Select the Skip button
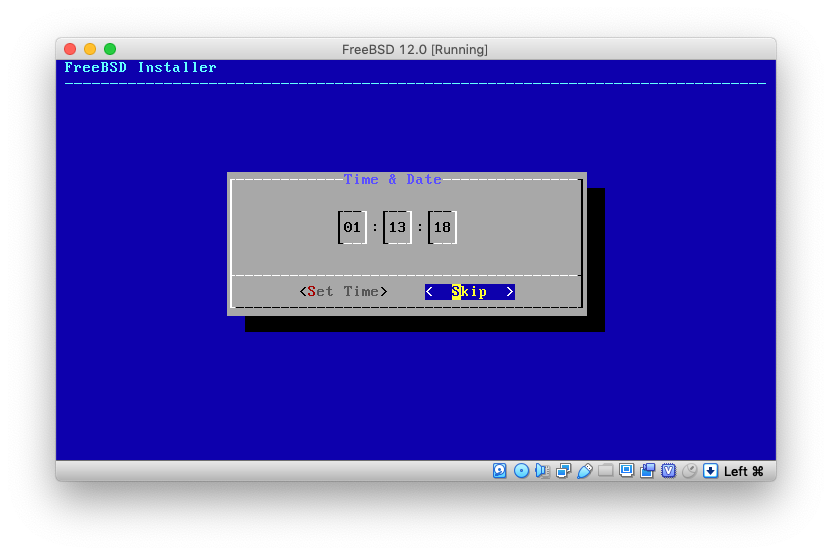Viewport: 832px width, 555px height. coord(469,292)
